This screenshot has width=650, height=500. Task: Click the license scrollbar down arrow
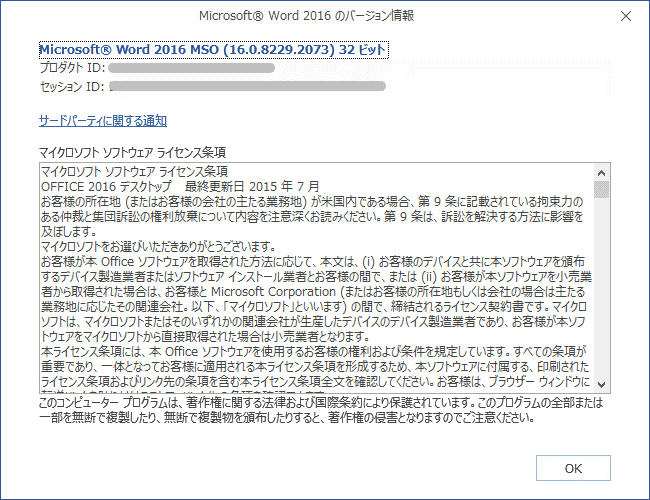pyautogui.click(x=601, y=384)
